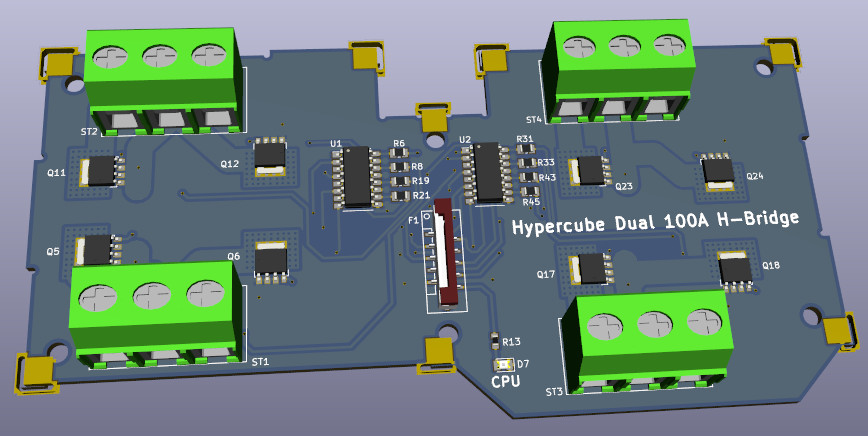Click the "Q17" reference label
The image size is (868, 436).
(546, 274)
